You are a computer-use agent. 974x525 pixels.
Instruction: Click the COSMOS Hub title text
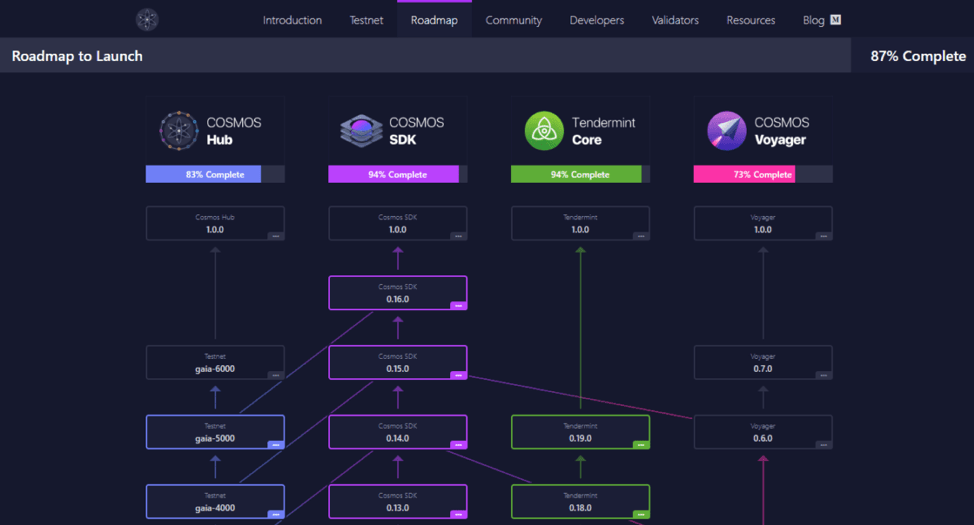coord(234,131)
